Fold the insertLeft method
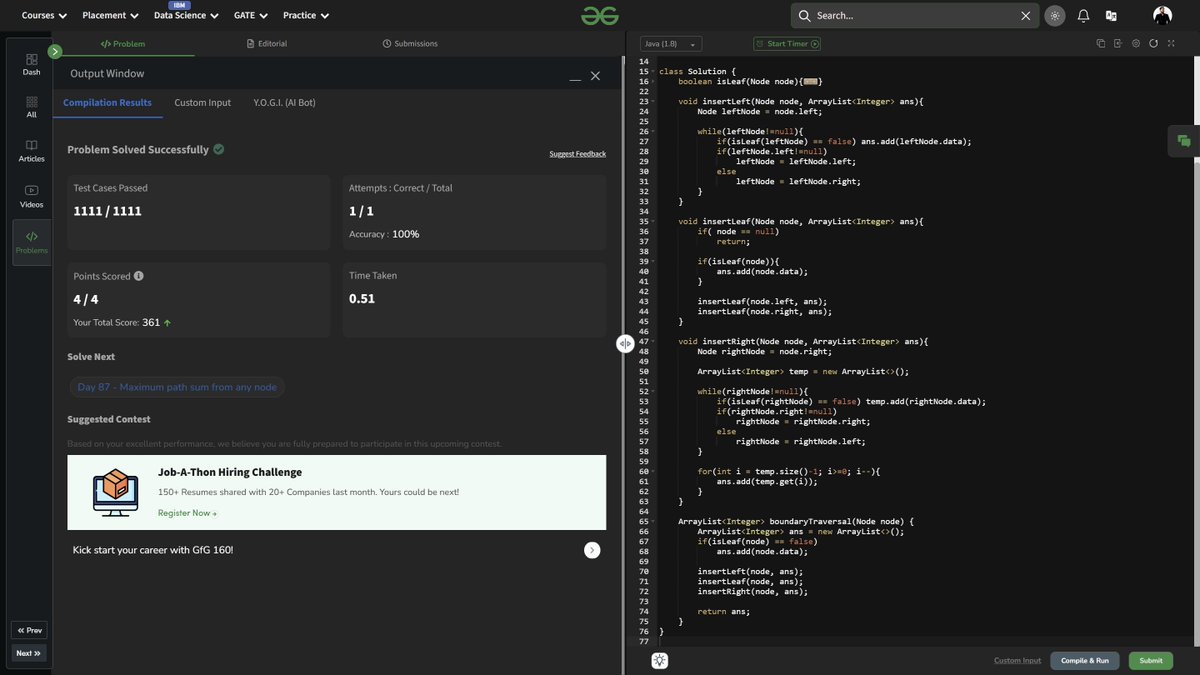 pyautogui.click(x=653, y=102)
